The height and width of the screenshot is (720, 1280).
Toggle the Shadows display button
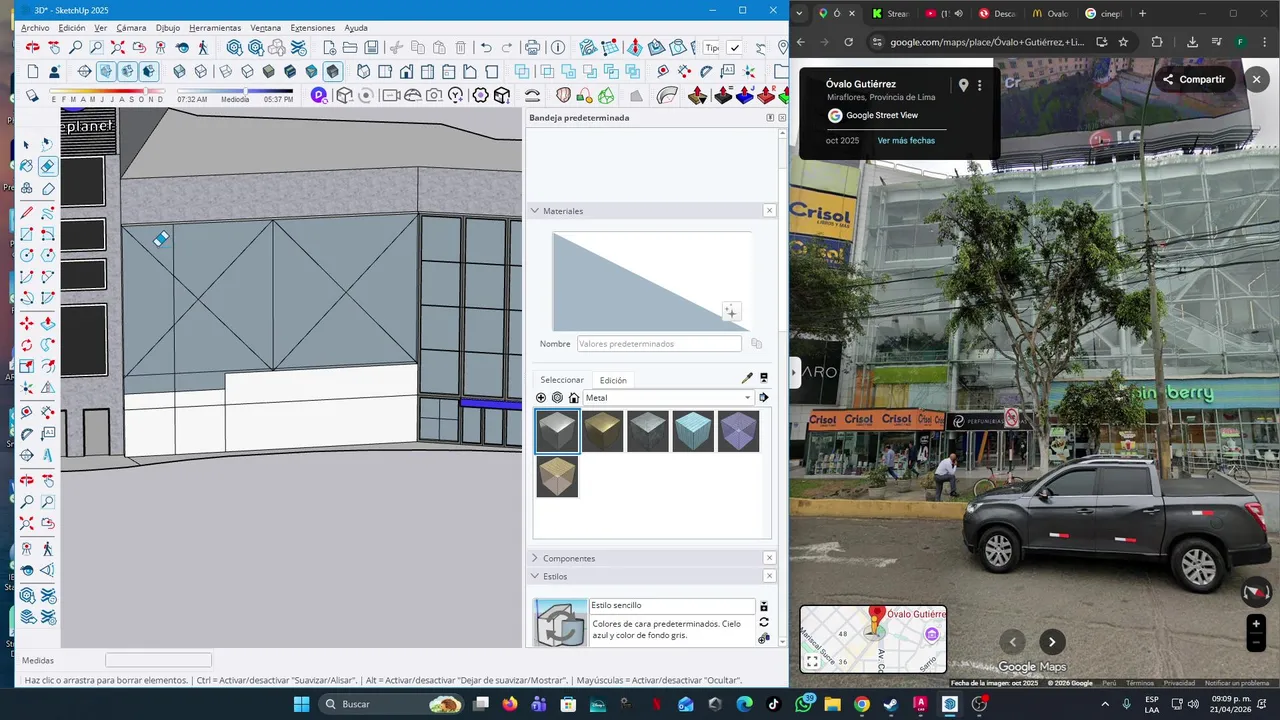click(x=32, y=95)
